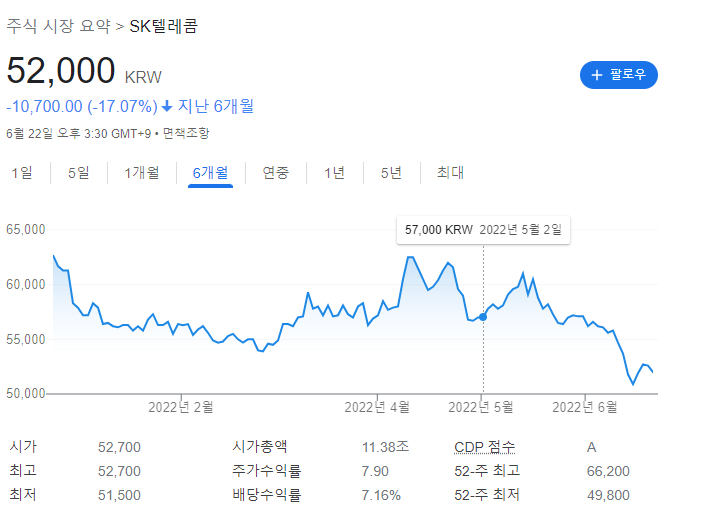Click the 최저 value 51,500
Viewport: 716px width, 517px height.
119,495
